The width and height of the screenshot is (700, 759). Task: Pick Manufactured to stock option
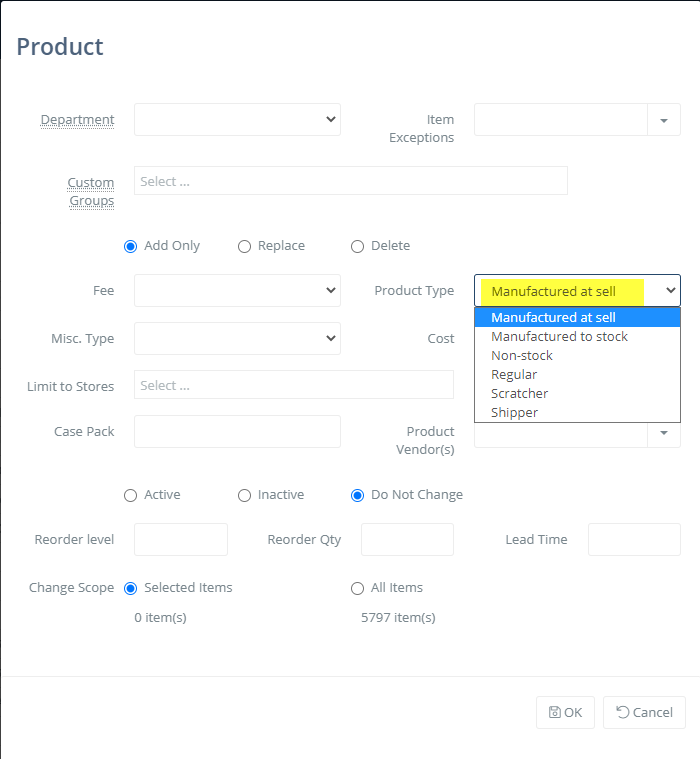(x=578, y=336)
